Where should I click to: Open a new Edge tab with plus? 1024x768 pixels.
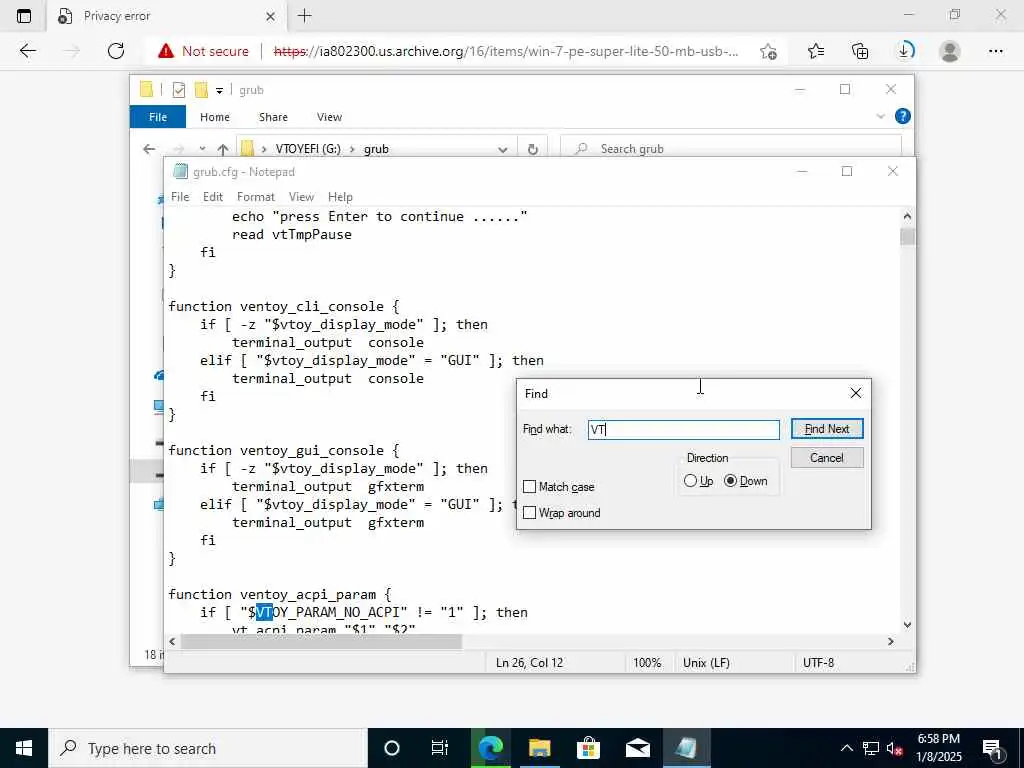click(304, 16)
